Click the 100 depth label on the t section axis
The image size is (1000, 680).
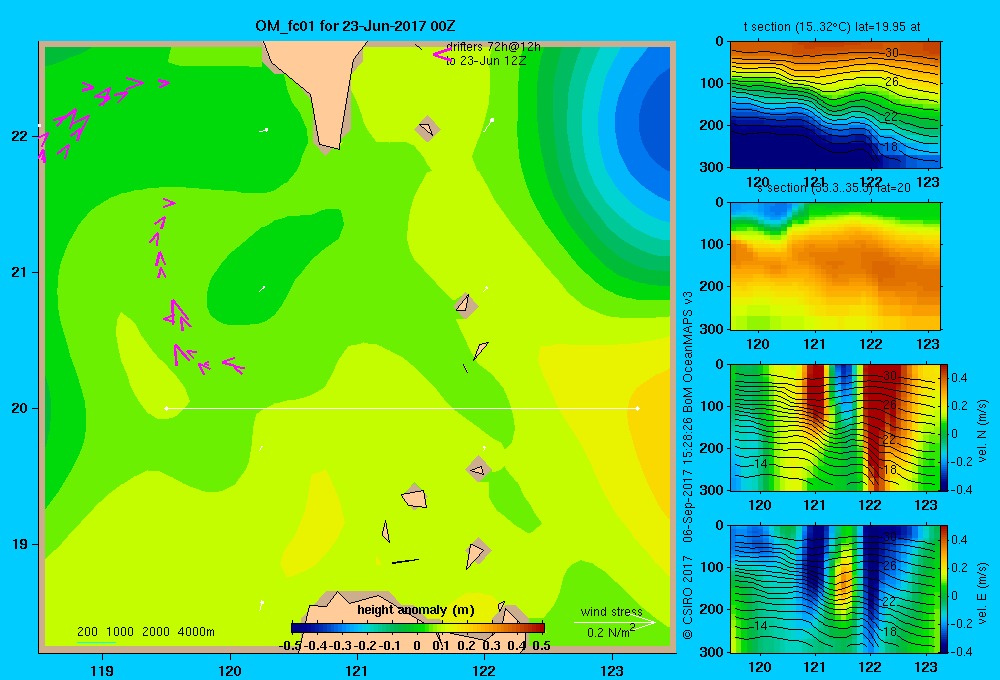[x=712, y=83]
